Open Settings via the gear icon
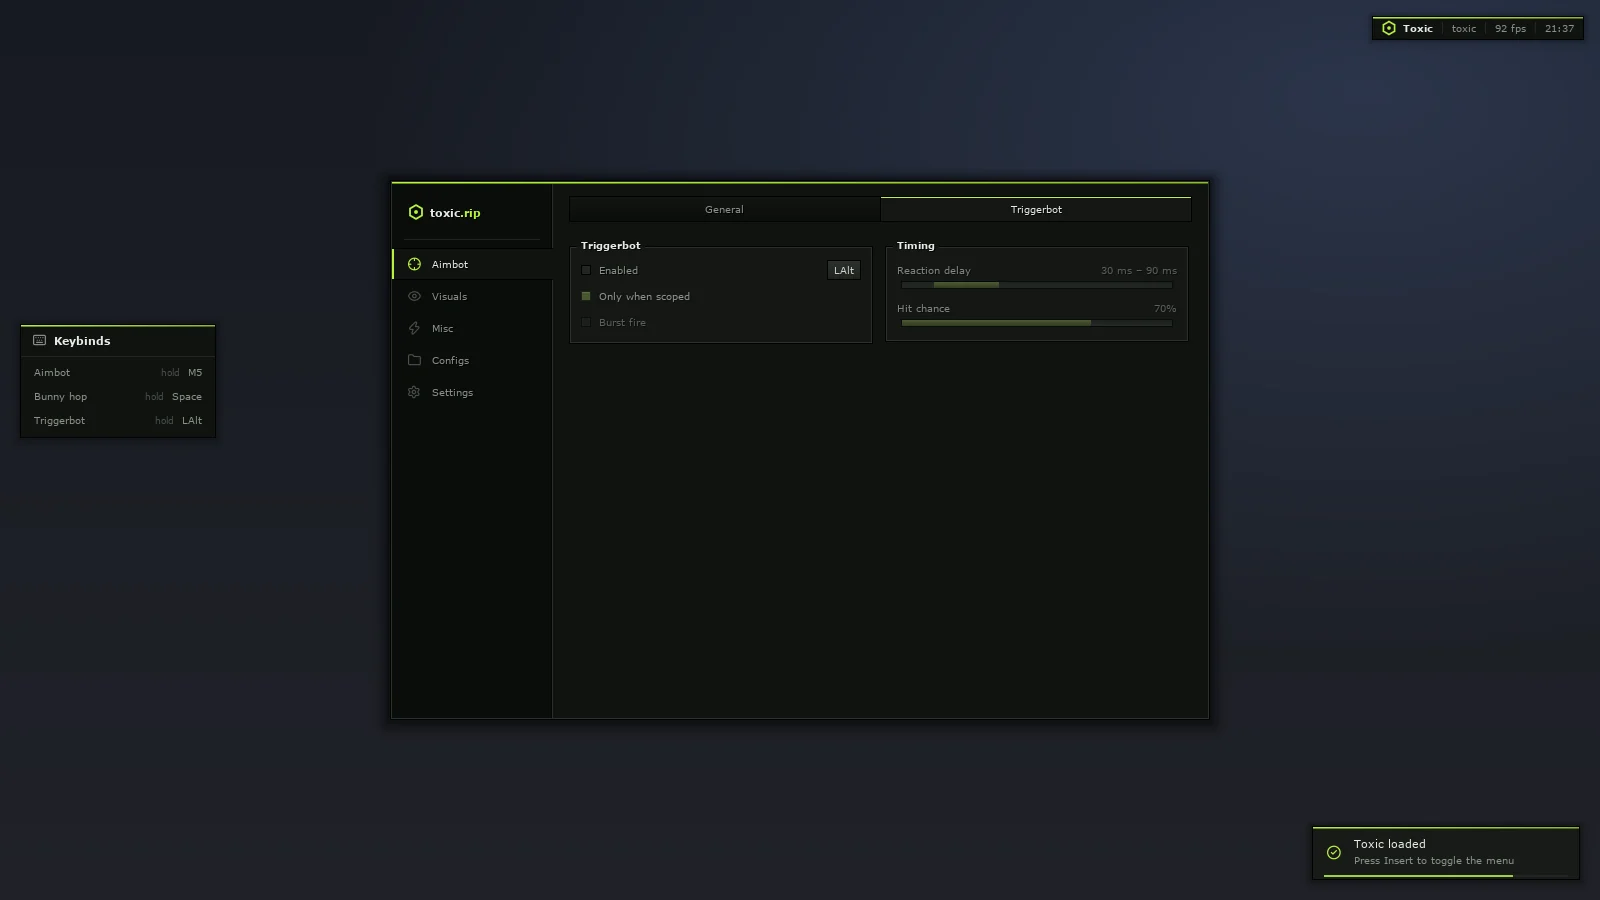Screen dimensions: 1600x900 [414, 392]
